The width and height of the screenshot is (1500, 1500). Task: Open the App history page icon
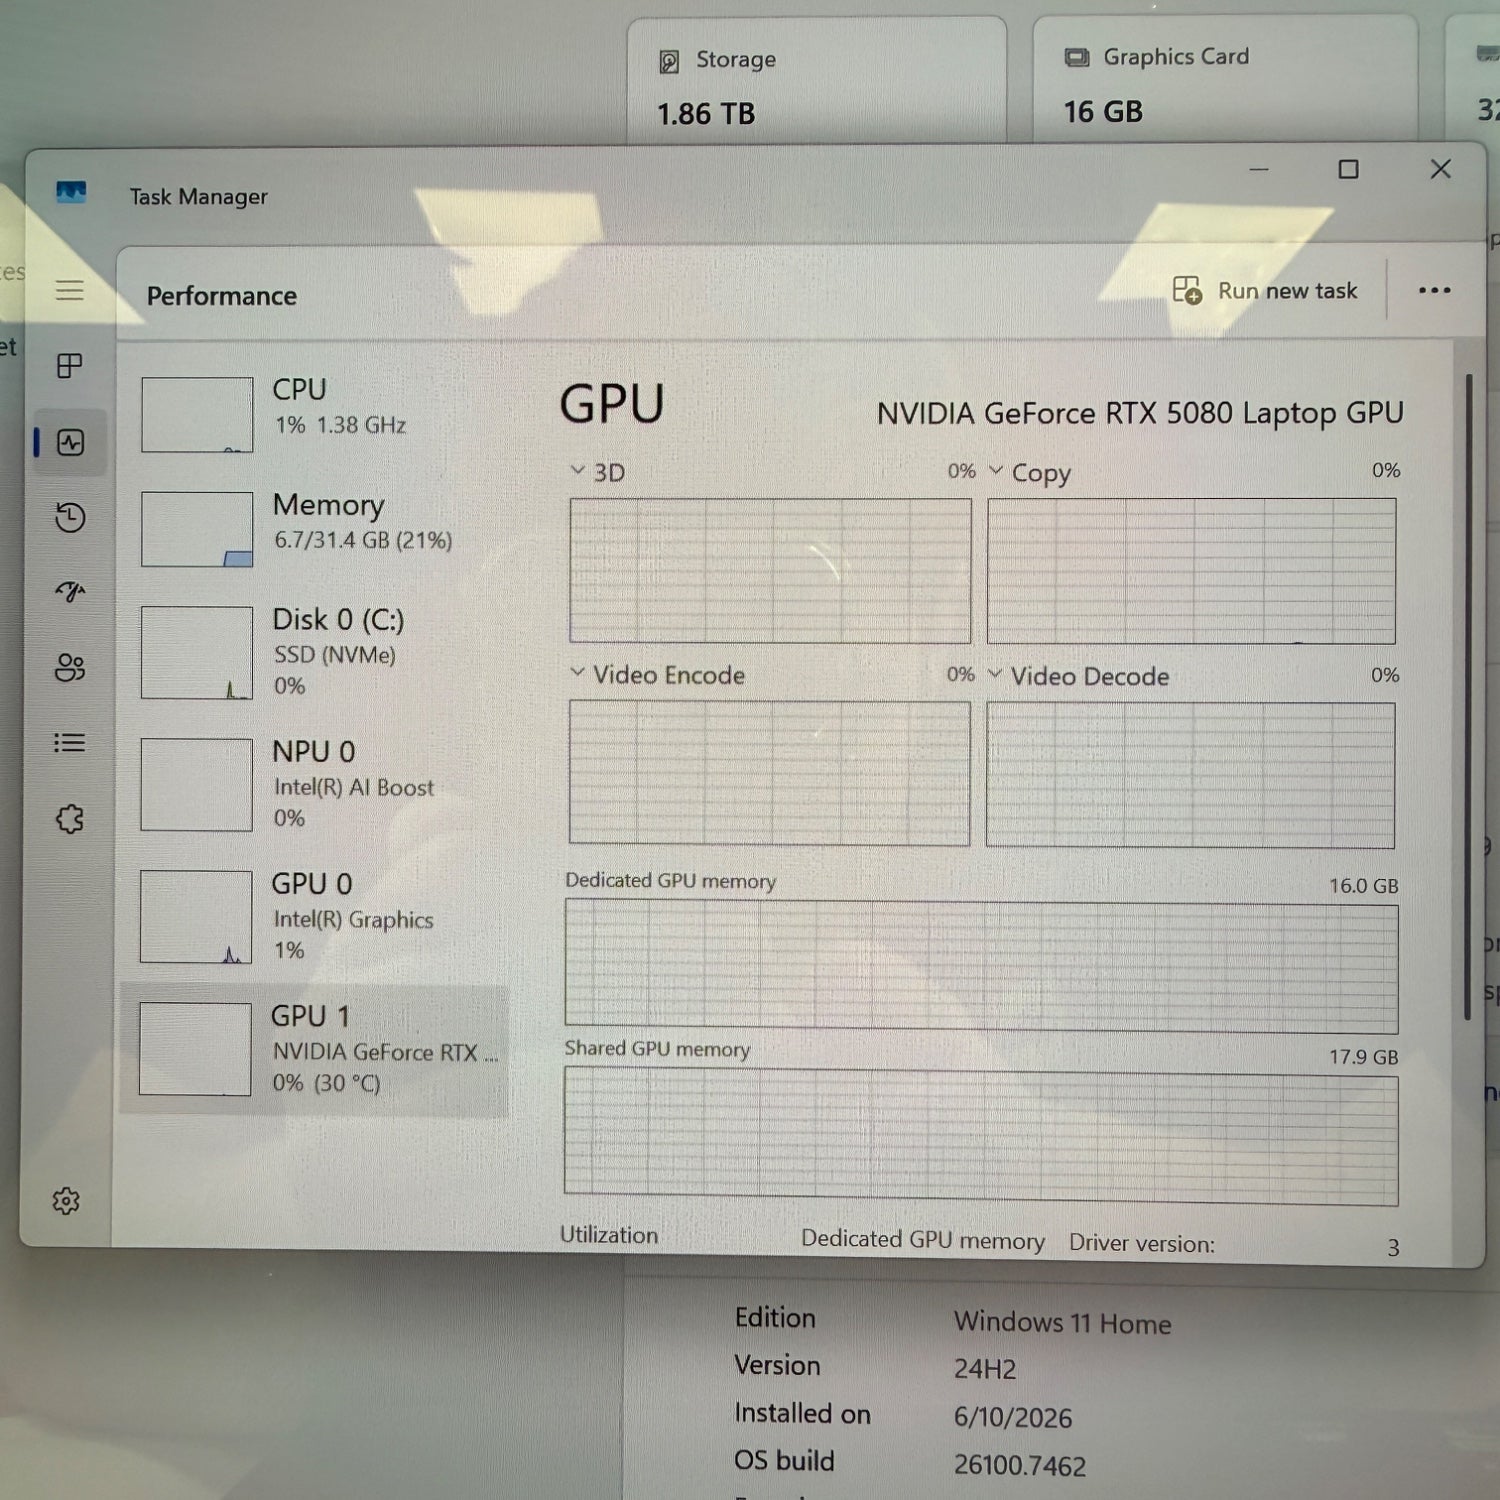[70, 517]
